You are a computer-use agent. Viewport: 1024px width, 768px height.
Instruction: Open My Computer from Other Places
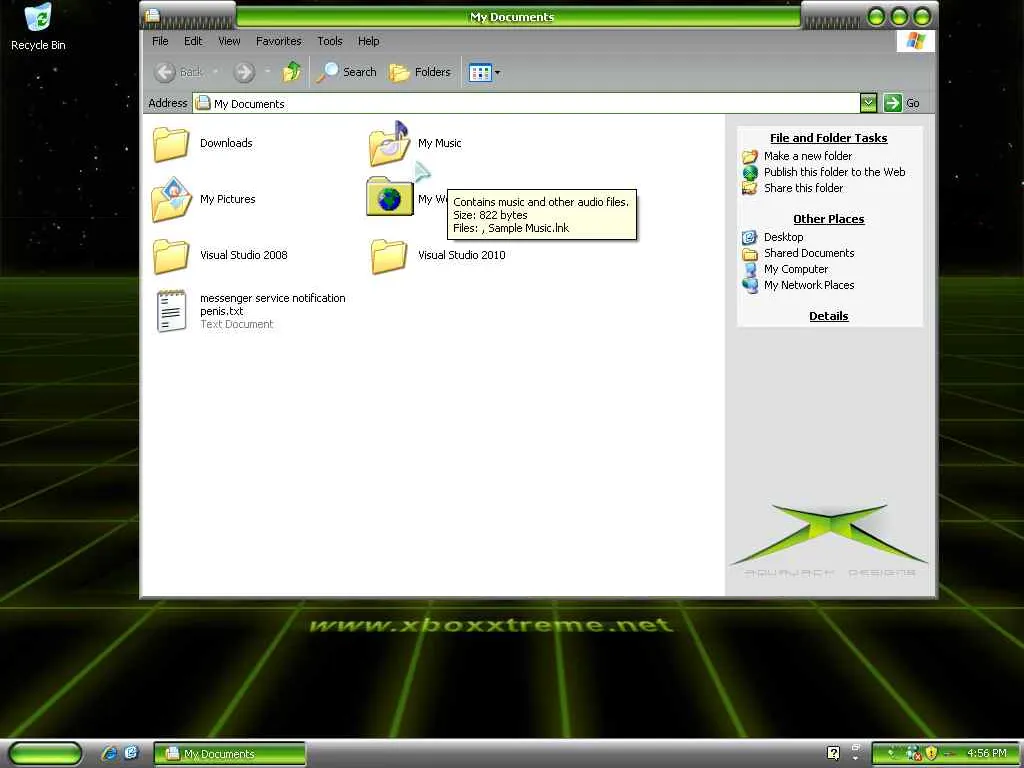pyautogui.click(x=796, y=269)
